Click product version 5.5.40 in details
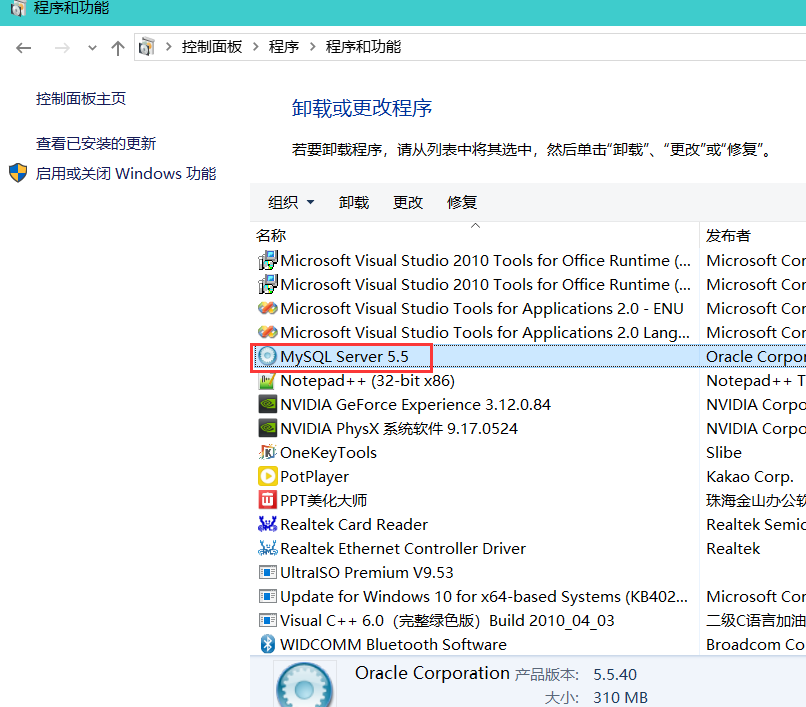 pos(615,674)
